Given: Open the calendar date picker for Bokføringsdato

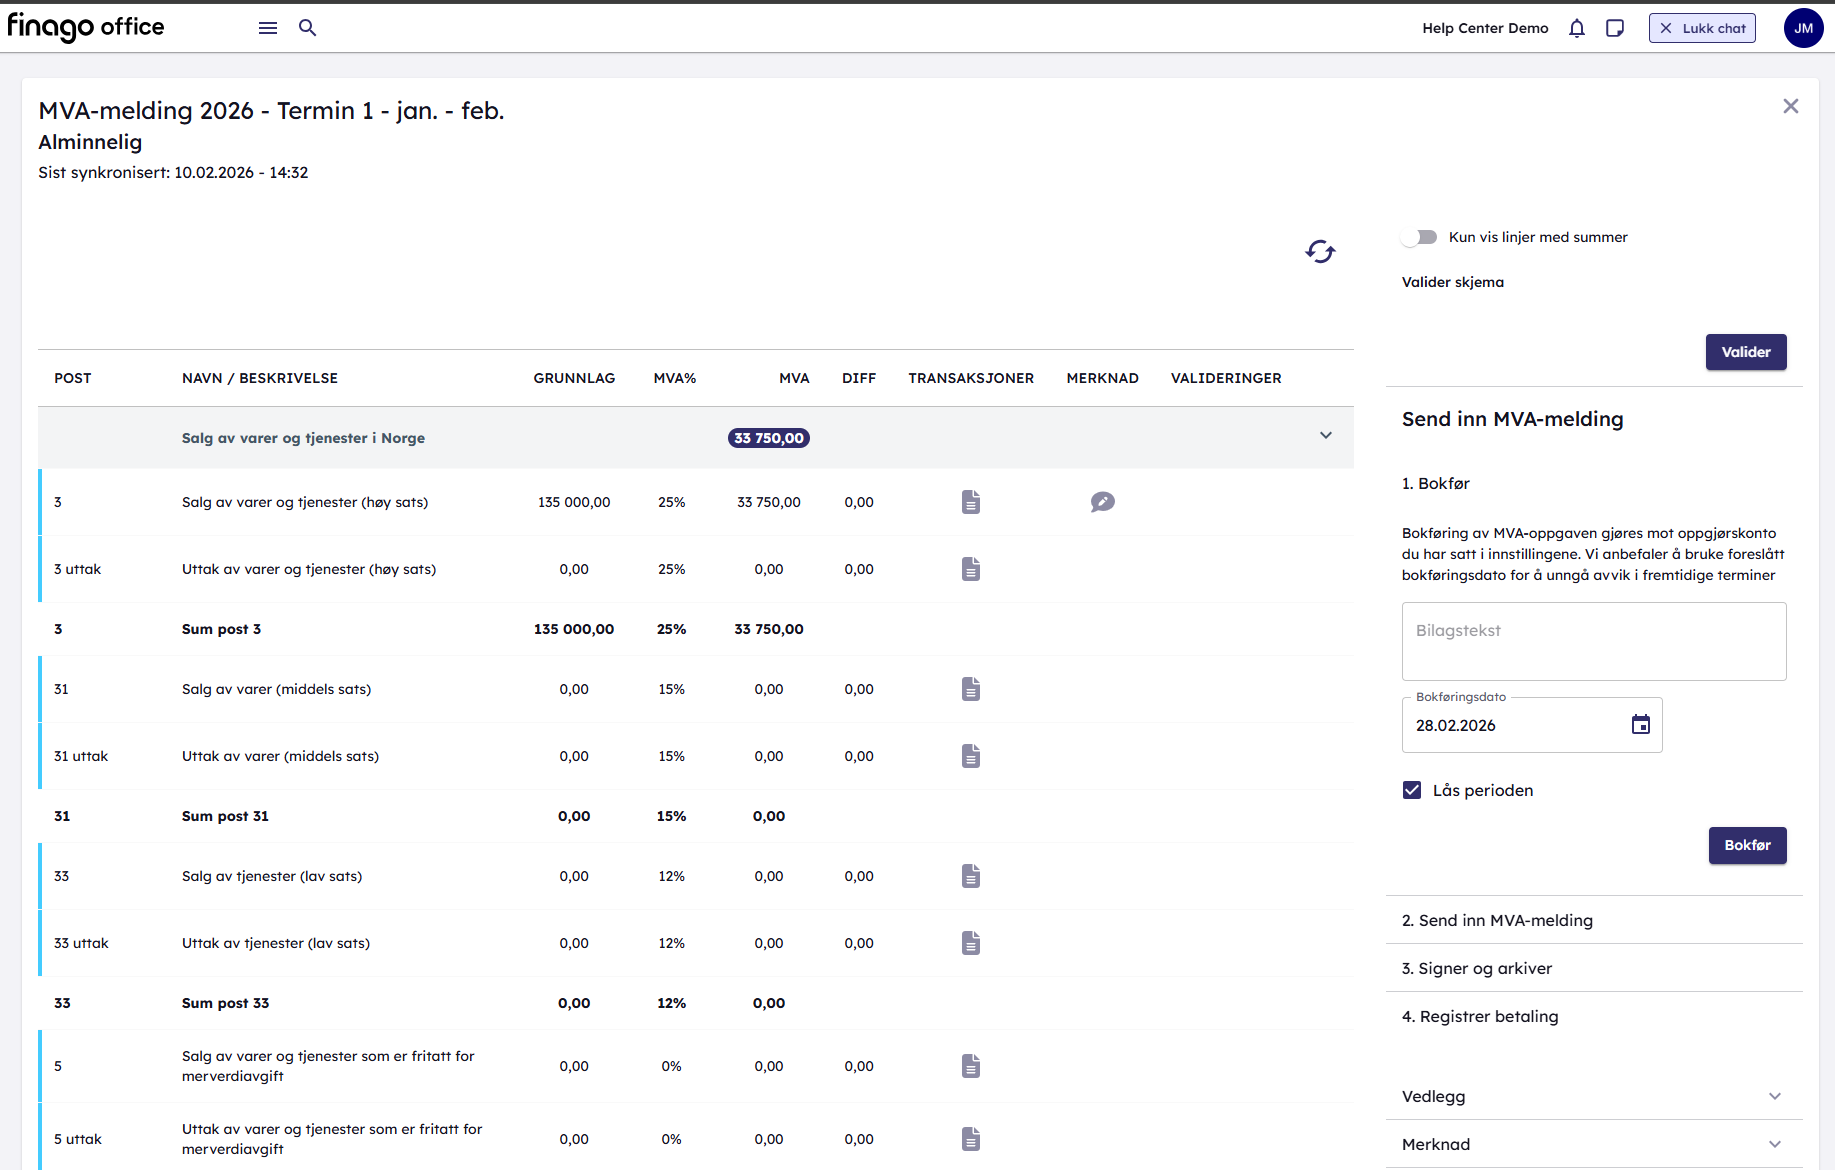Looking at the screenshot, I should (x=1641, y=725).
